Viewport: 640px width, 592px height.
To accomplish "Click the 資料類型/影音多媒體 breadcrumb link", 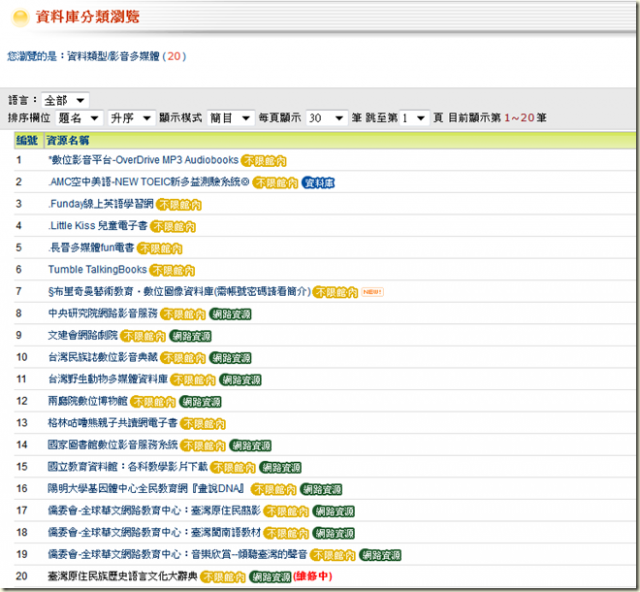I will 113,56.
